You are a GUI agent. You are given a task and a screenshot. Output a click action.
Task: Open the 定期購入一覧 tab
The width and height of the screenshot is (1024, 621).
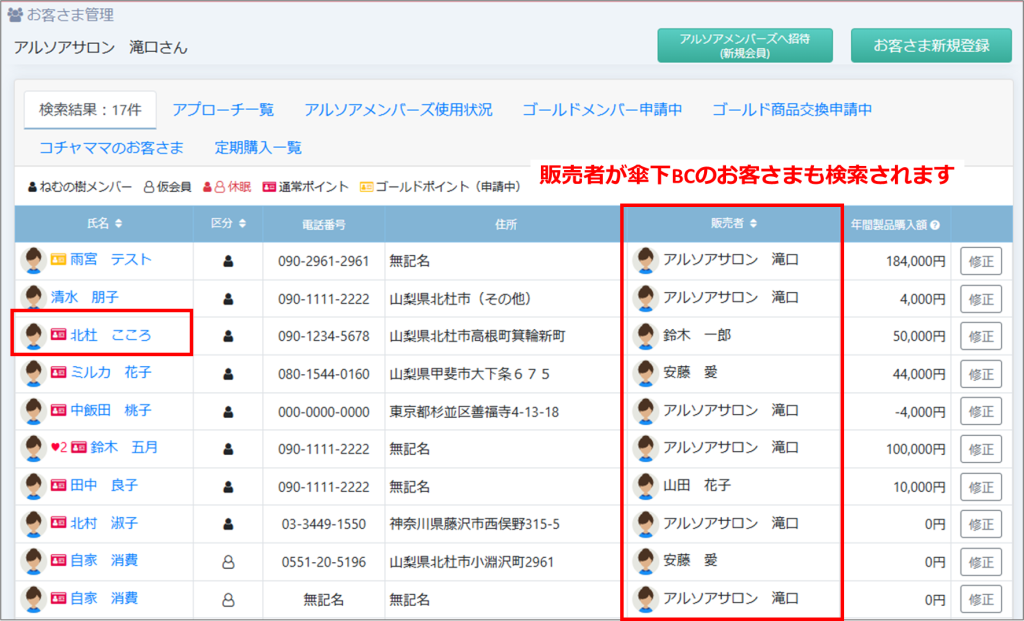click(258, 148)
